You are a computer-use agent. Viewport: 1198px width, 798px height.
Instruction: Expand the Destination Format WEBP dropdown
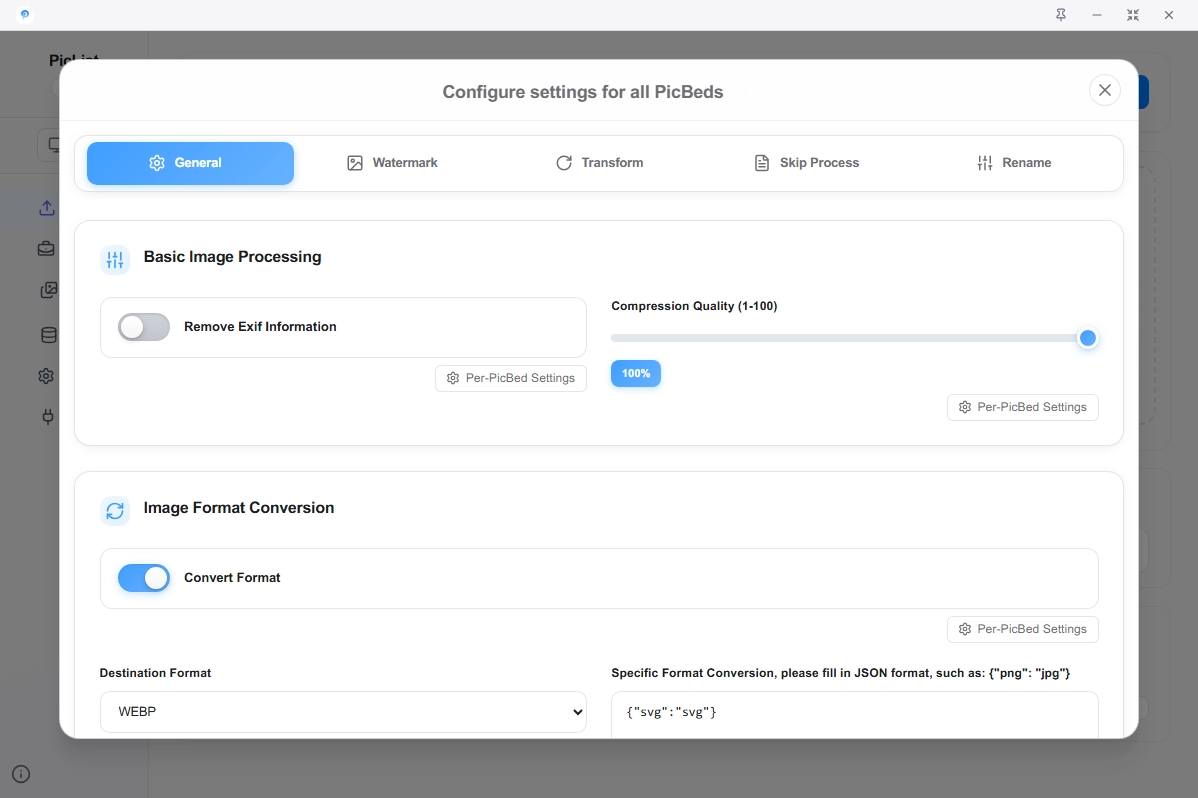click(343, 712)
